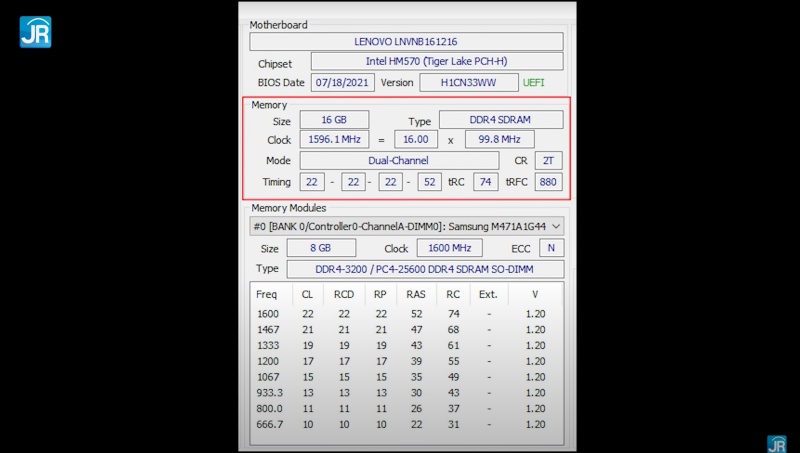Select the chipset field Intel HM570
This screenshot has width=800, height=453.
click(437, 61)
